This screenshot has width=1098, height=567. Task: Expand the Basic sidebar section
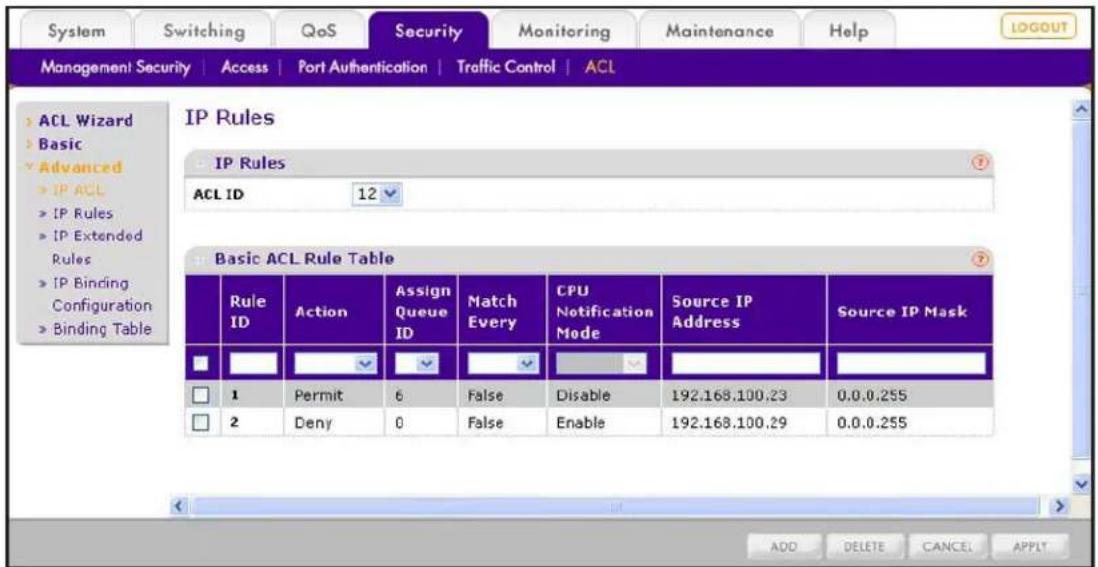[x=61, y=144]
